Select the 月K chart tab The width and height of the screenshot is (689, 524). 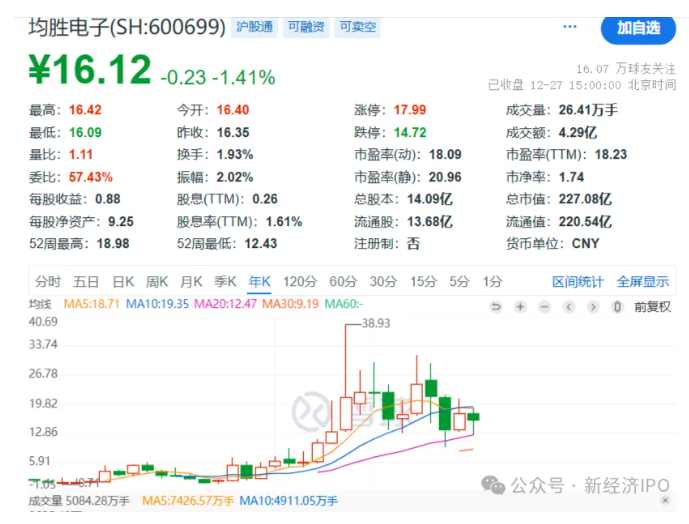pos(191,281)
